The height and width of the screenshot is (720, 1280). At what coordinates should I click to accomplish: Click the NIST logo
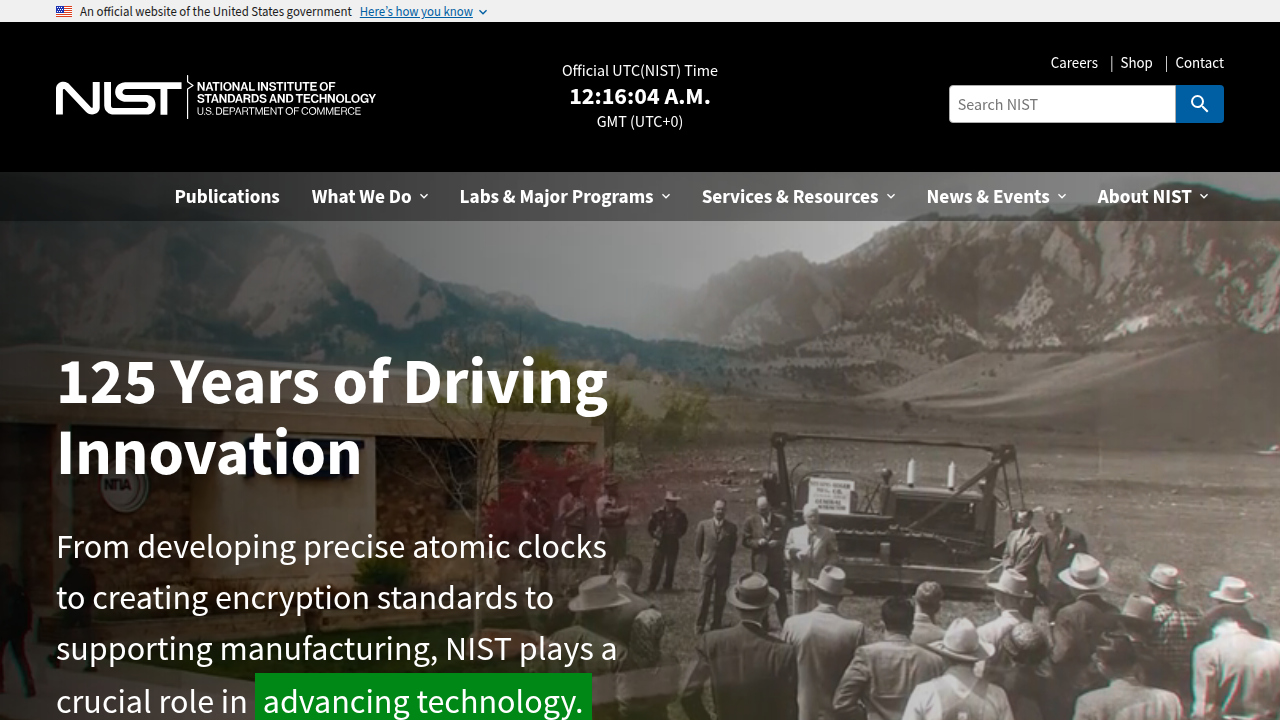[216, 98]
